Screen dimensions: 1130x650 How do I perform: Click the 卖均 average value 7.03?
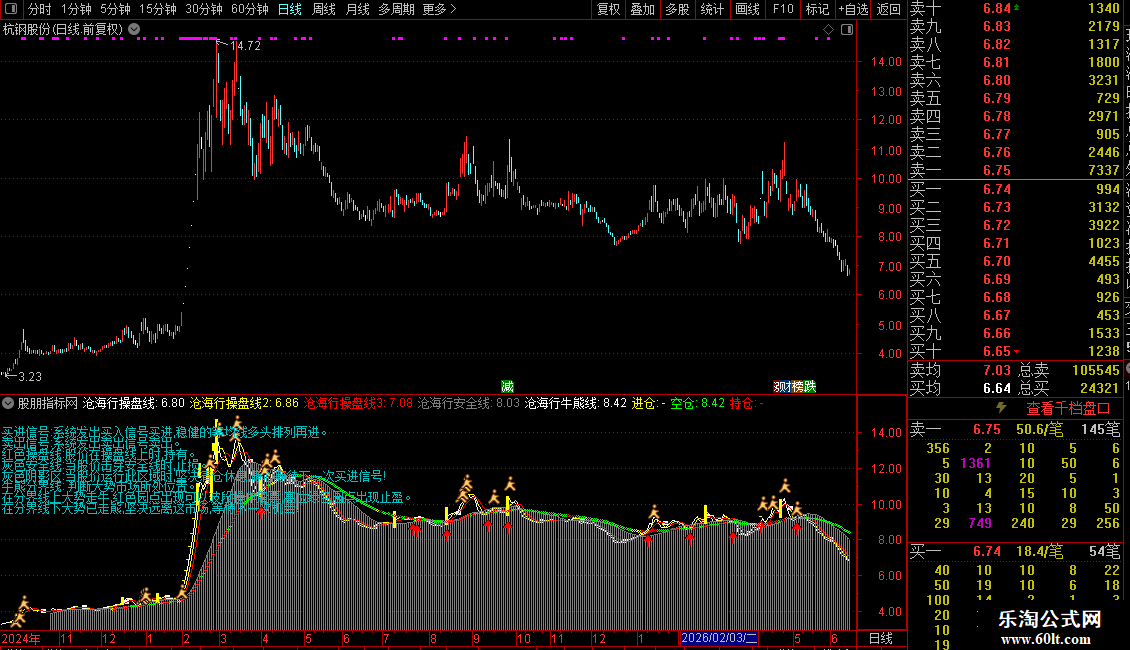tap(997, 370)
